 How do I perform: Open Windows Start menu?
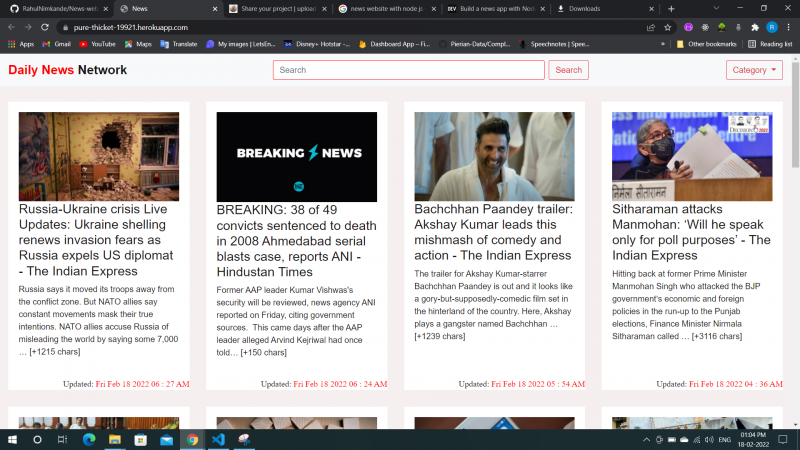(x=12, y=439)
